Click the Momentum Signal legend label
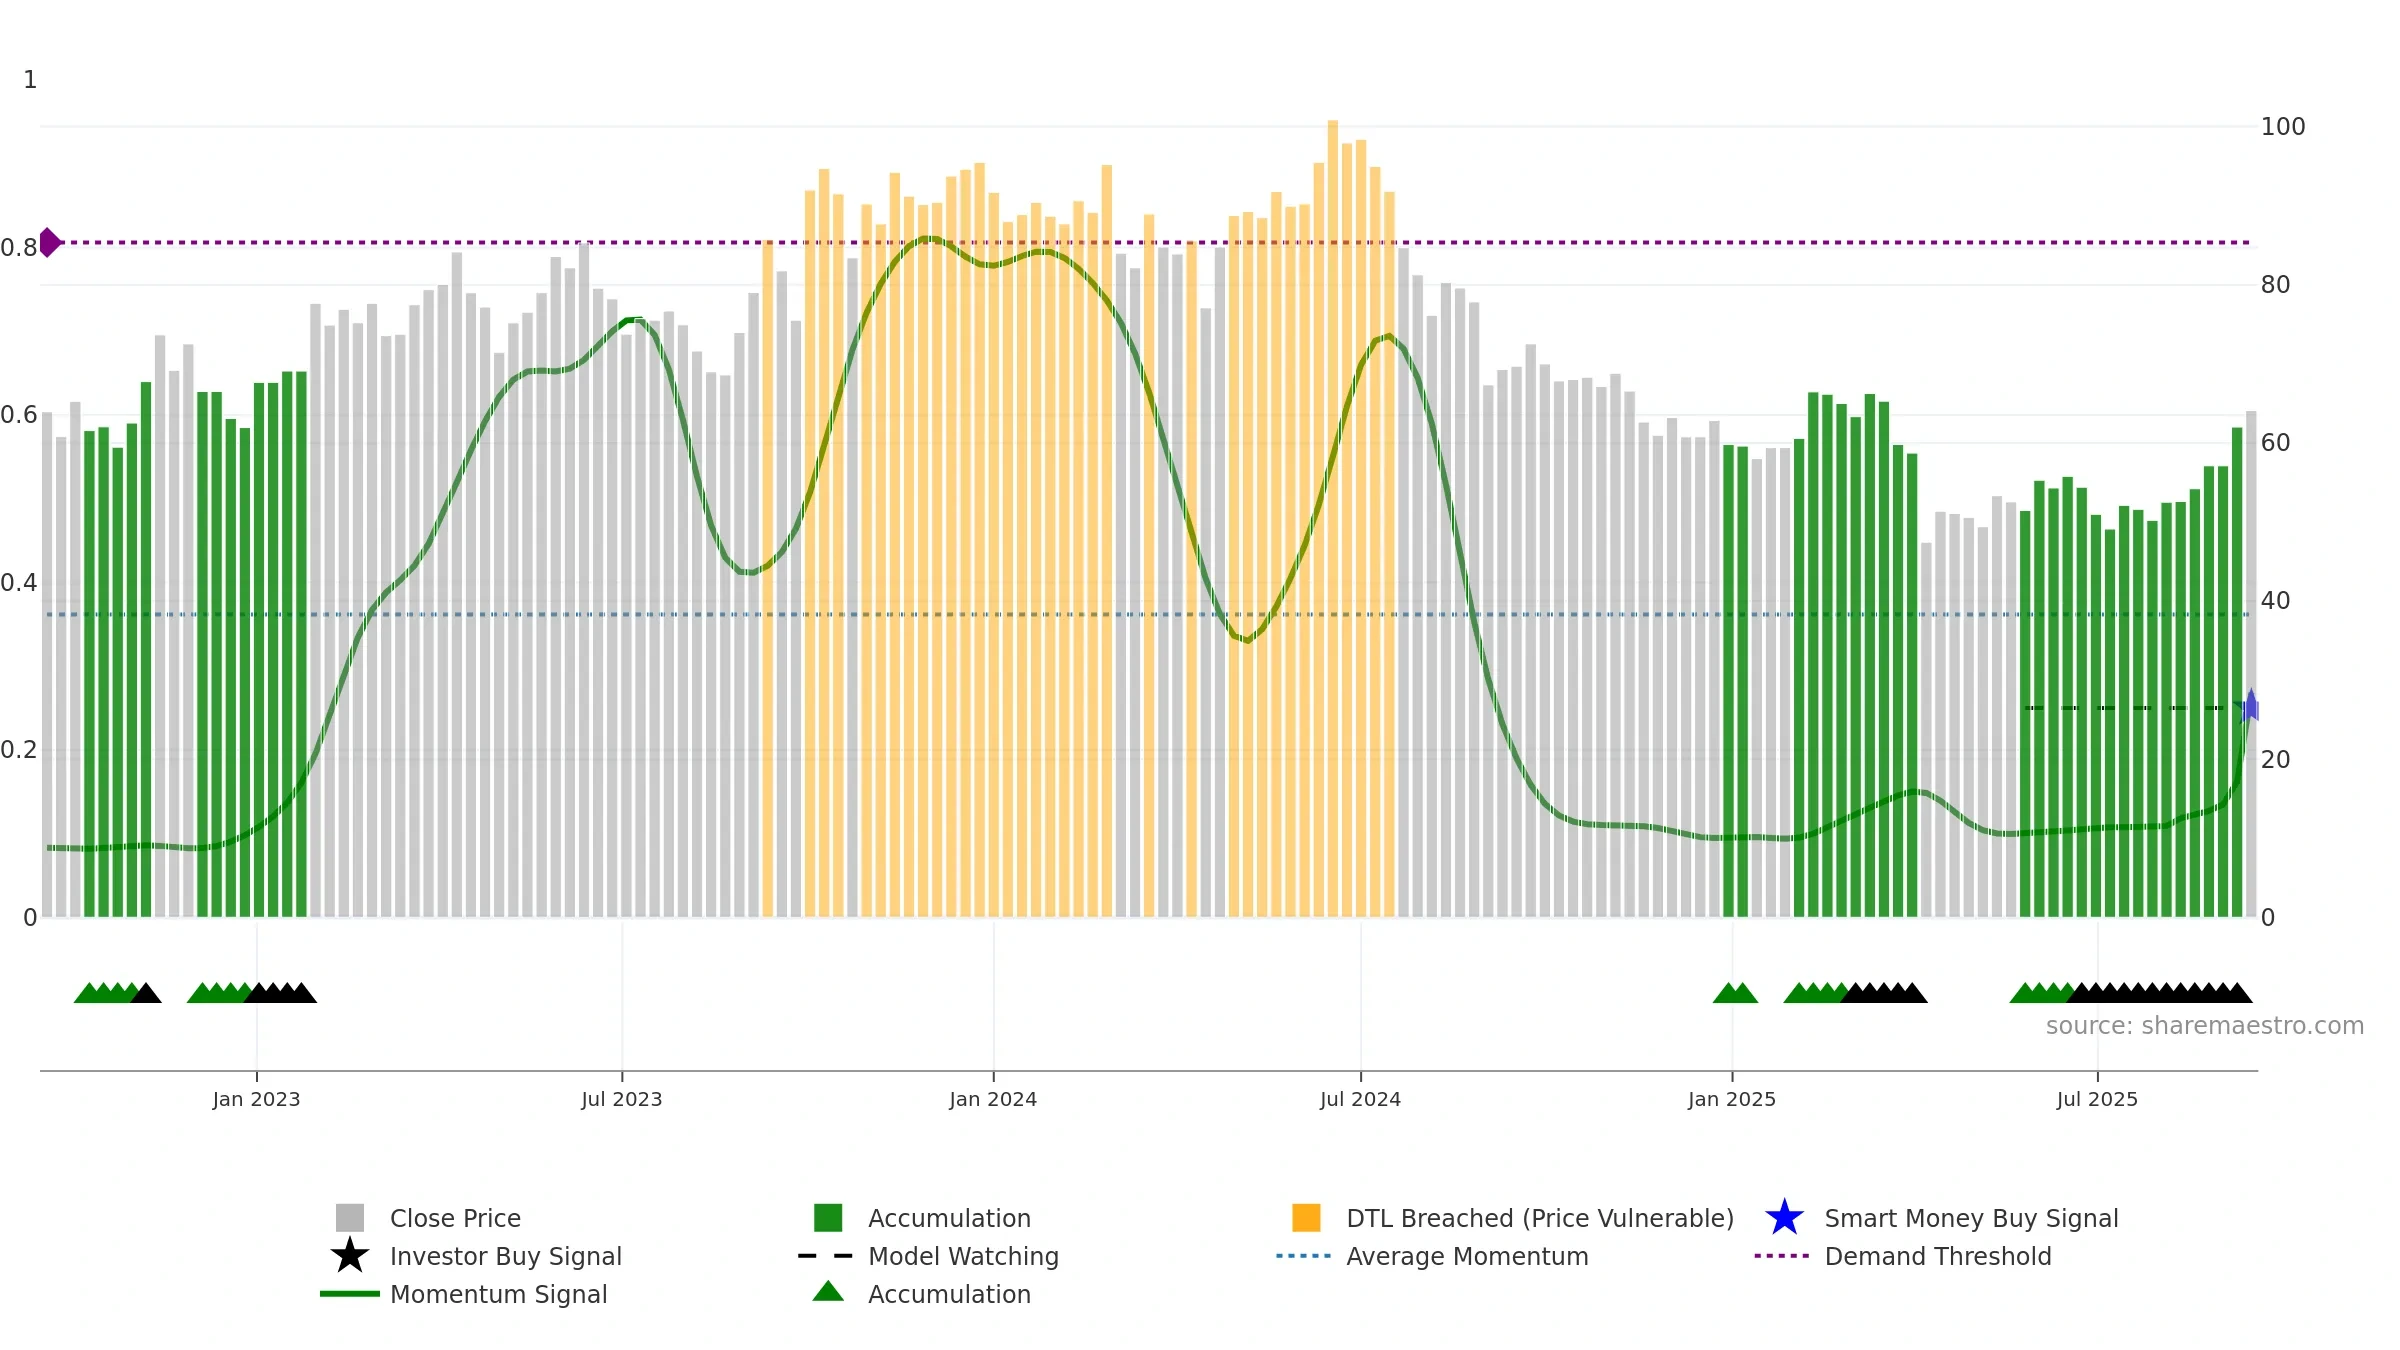Image resolution: width=2400 pixels, height=1350 pixels. 498,1294
